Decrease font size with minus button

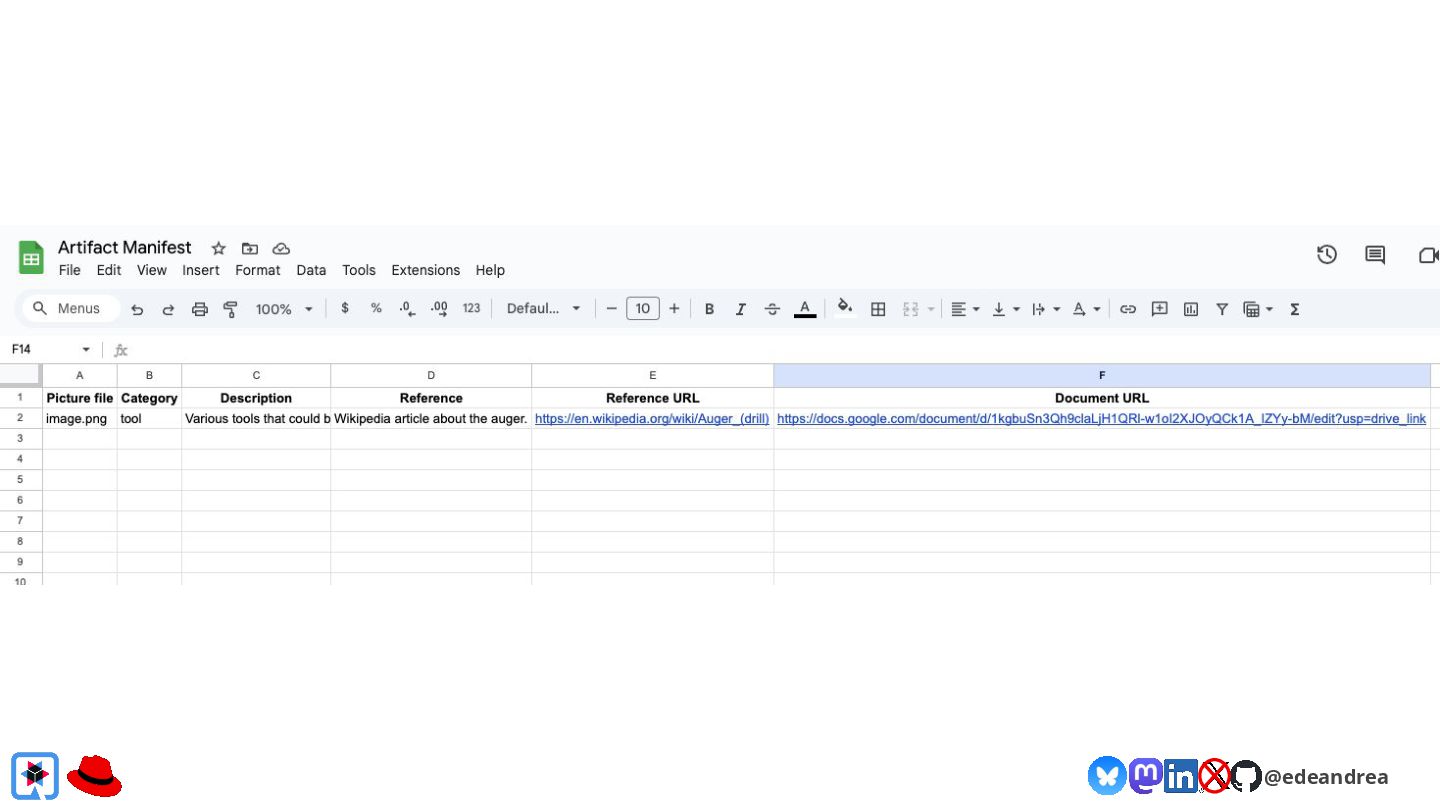click(x=611, y=309)
